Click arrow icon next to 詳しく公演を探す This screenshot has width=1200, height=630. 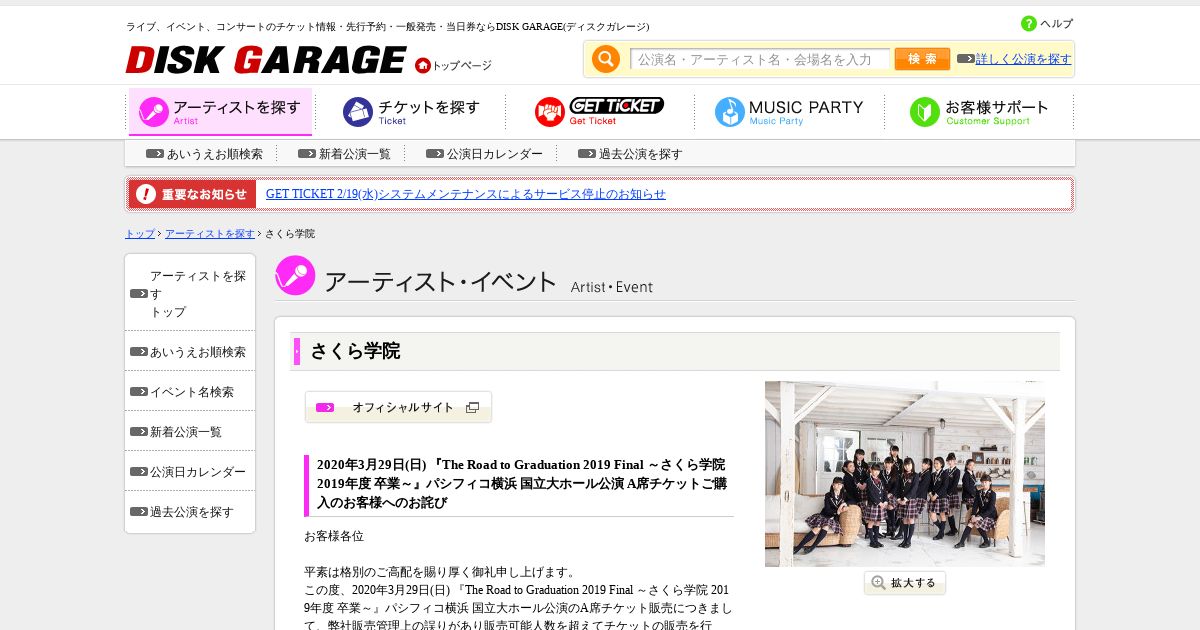coord(965,59)
